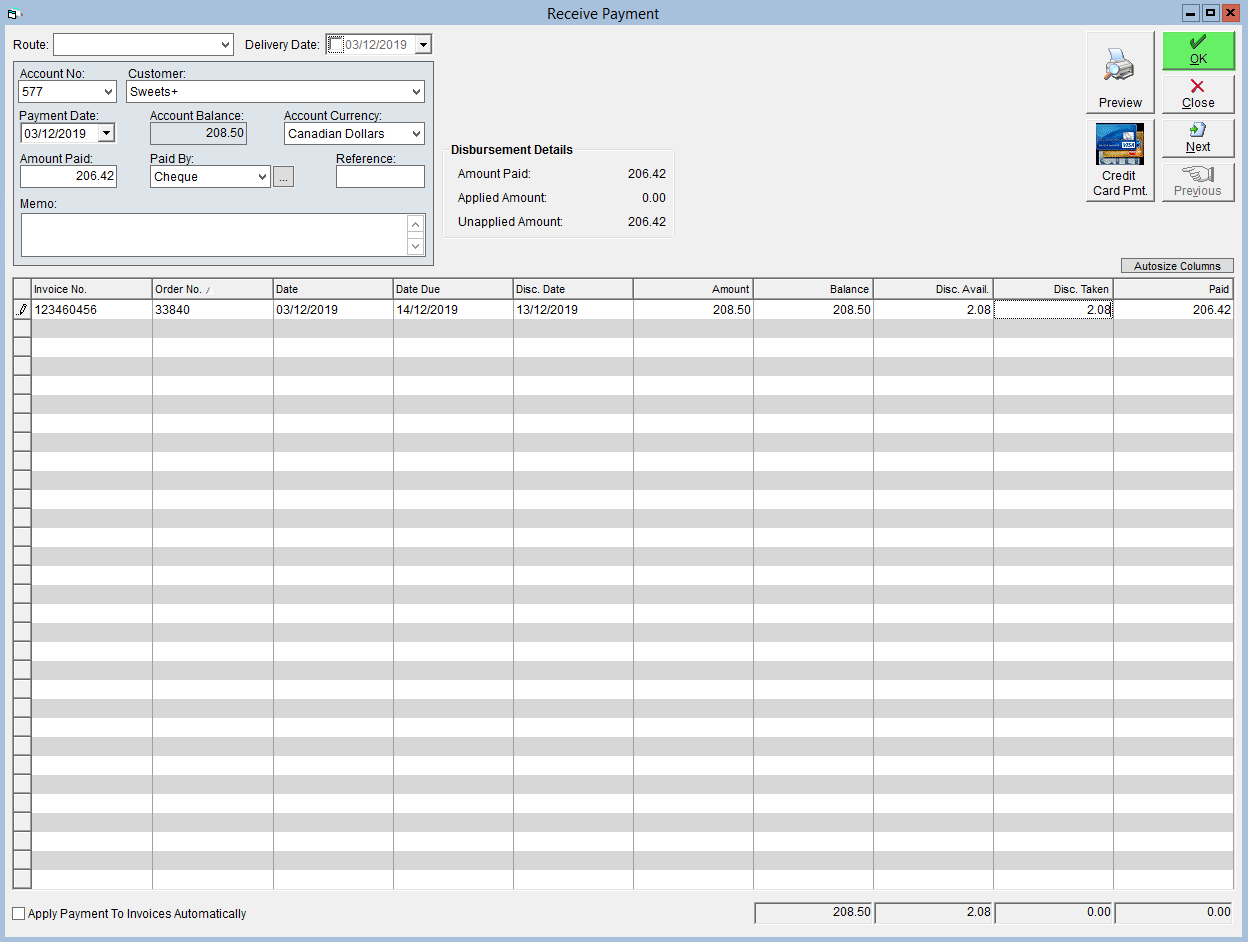The image size is (1248, 942).
Task: Click into the Reference input field
Action: pos(380,177)
